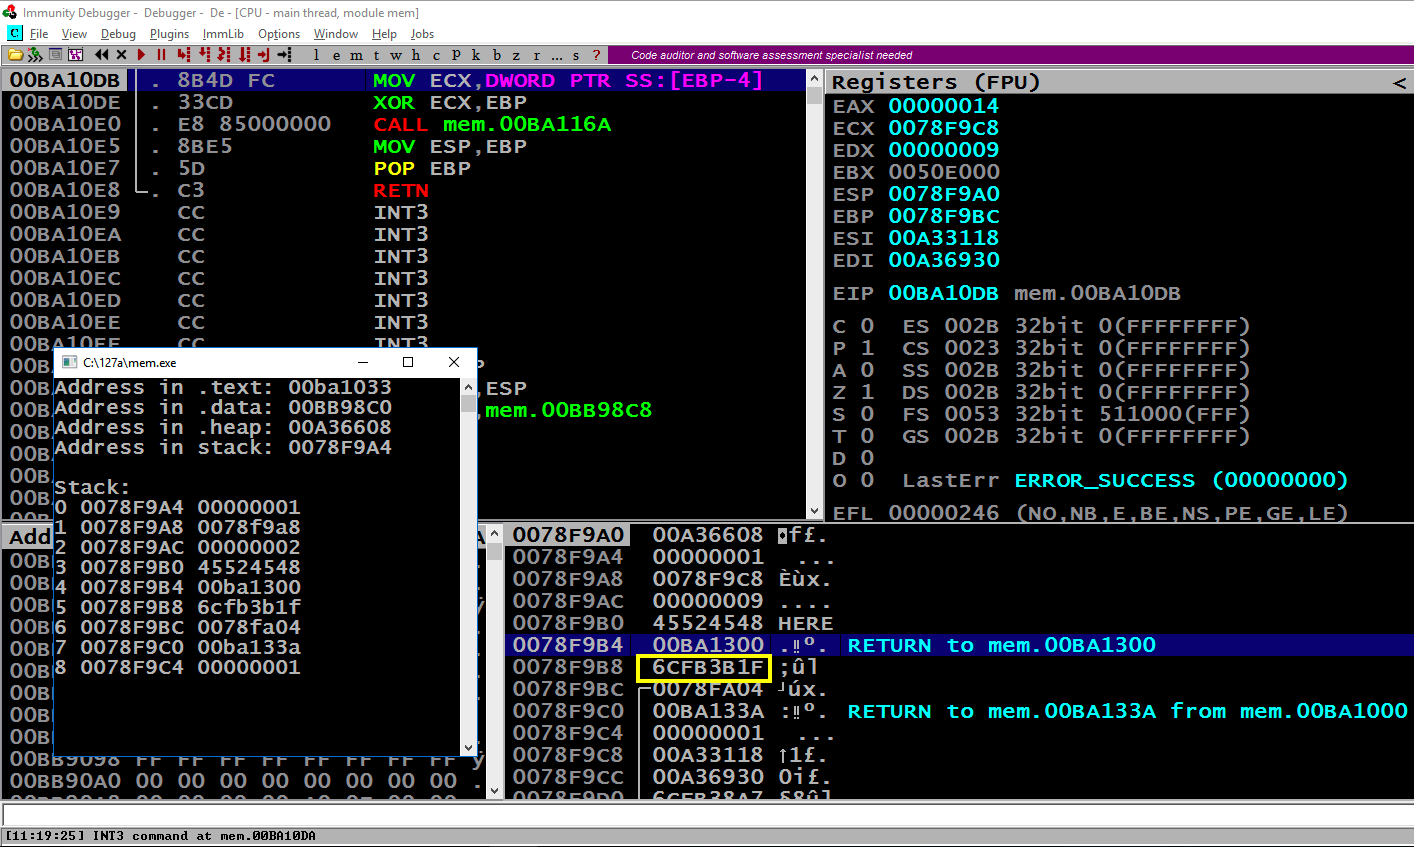Click the Trace into toolbar icon
Image resolution: width=1414 pixels, height=847 pixels.
[x=224, y=54]
